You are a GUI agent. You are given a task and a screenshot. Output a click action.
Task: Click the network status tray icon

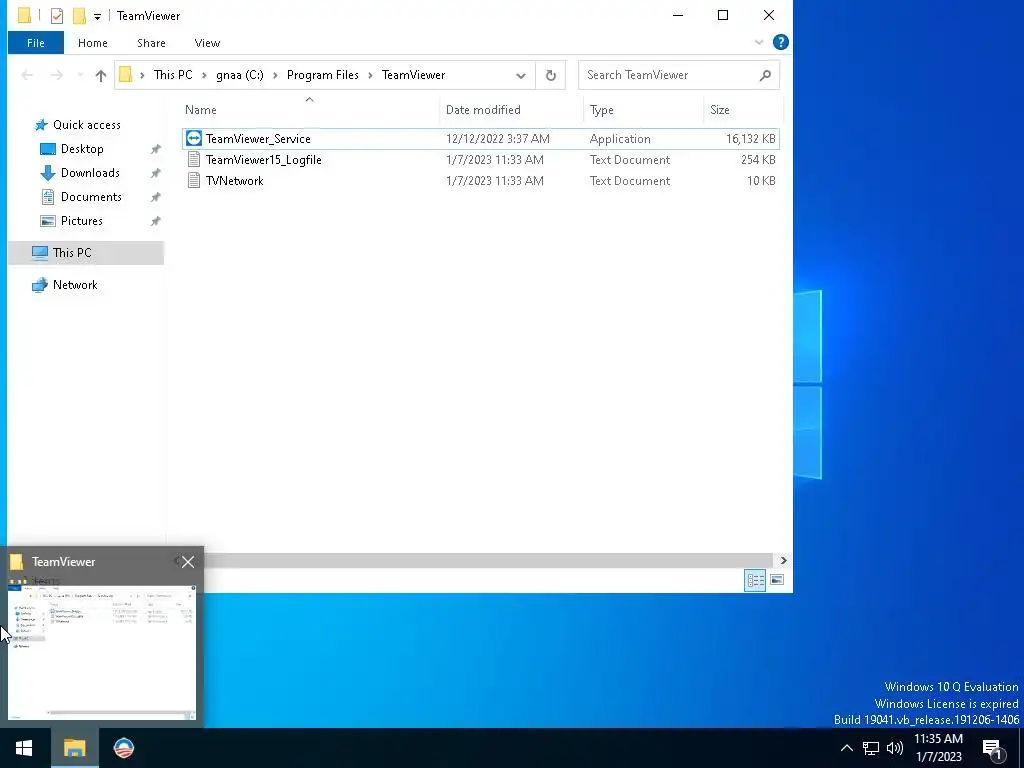[871, 748]
